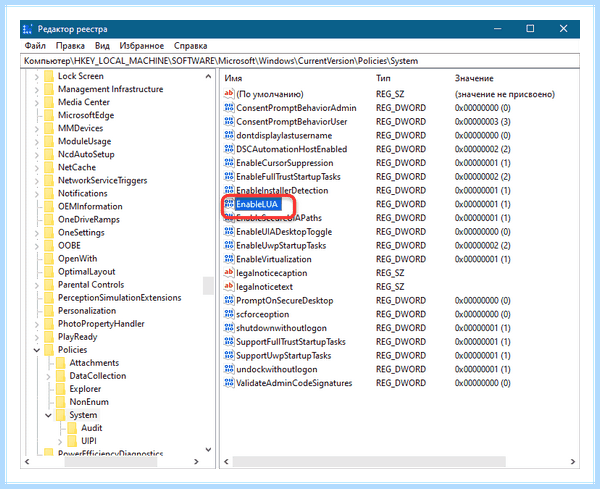
Task: Select the ConsentPromptBehaviorUser DWORD icon
Action: point(229,121)
